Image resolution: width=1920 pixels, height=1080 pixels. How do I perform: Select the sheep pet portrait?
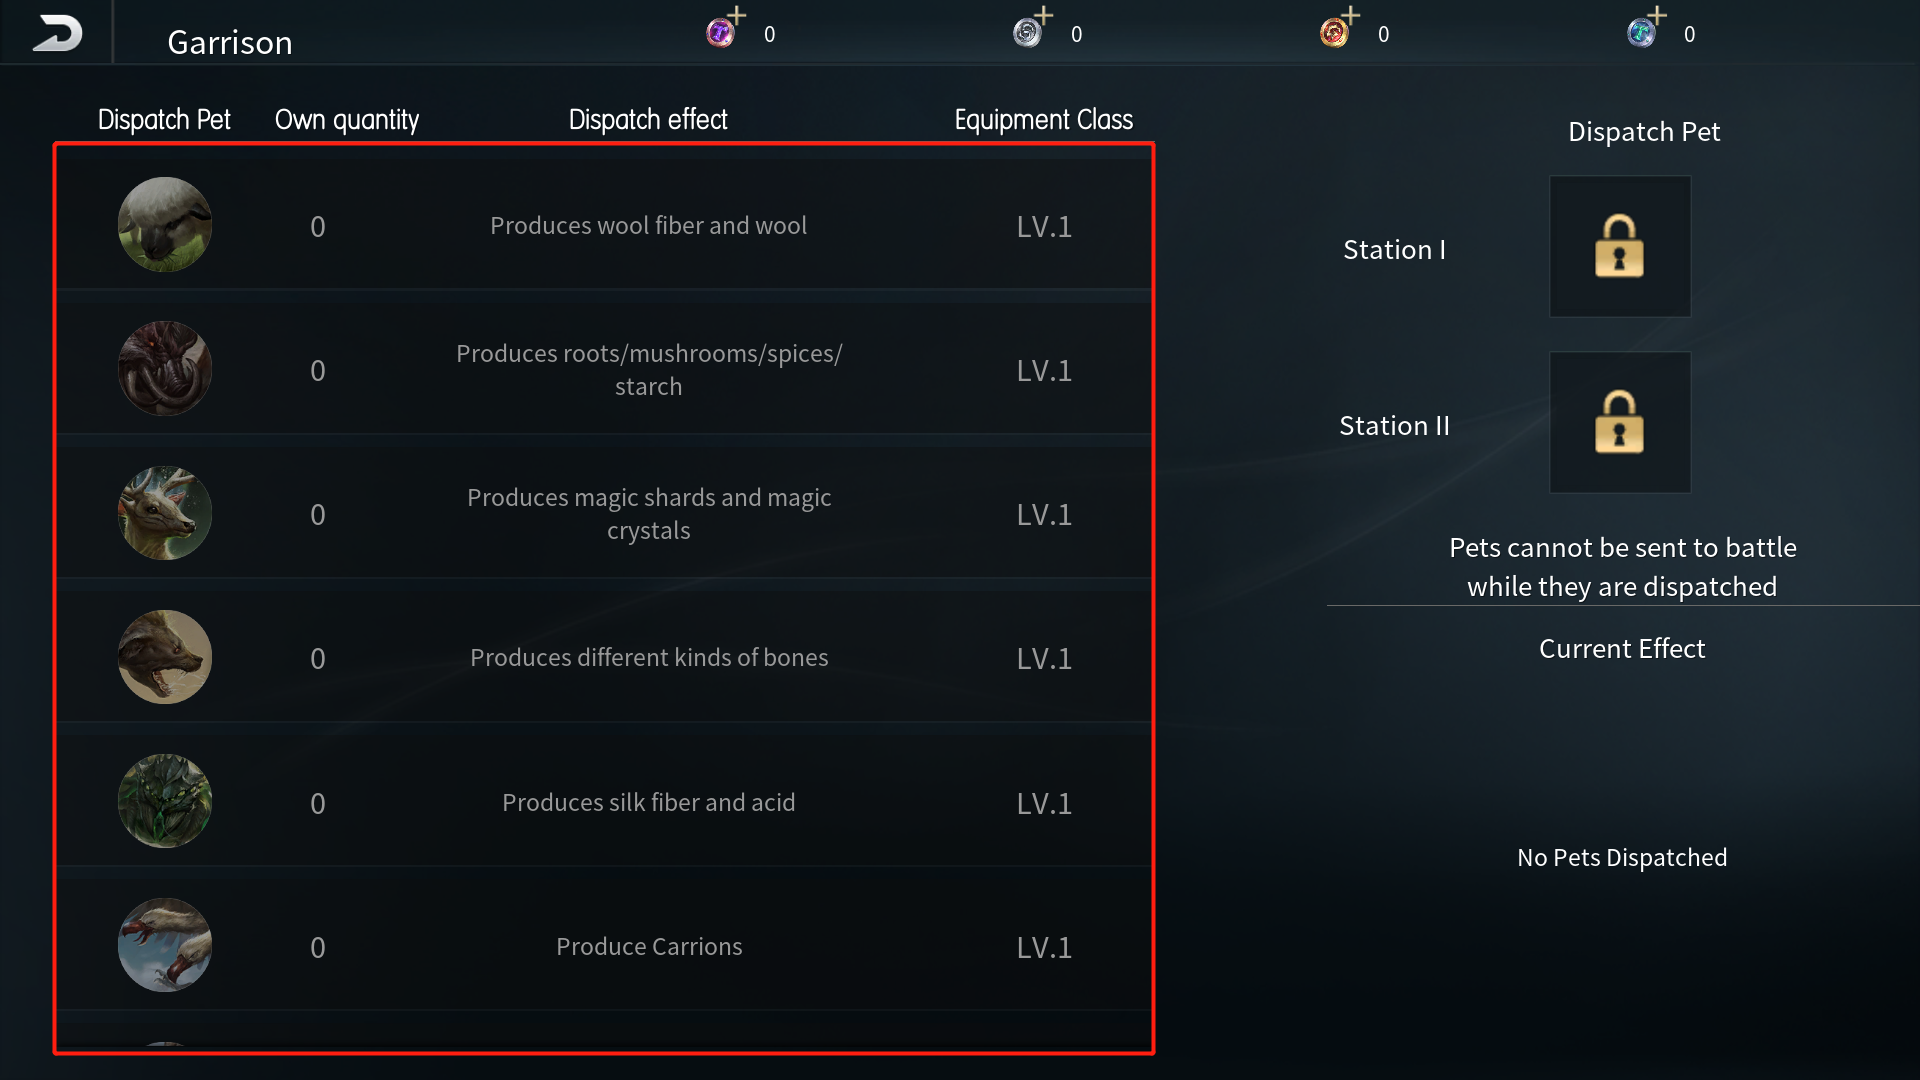pos(165,225)
